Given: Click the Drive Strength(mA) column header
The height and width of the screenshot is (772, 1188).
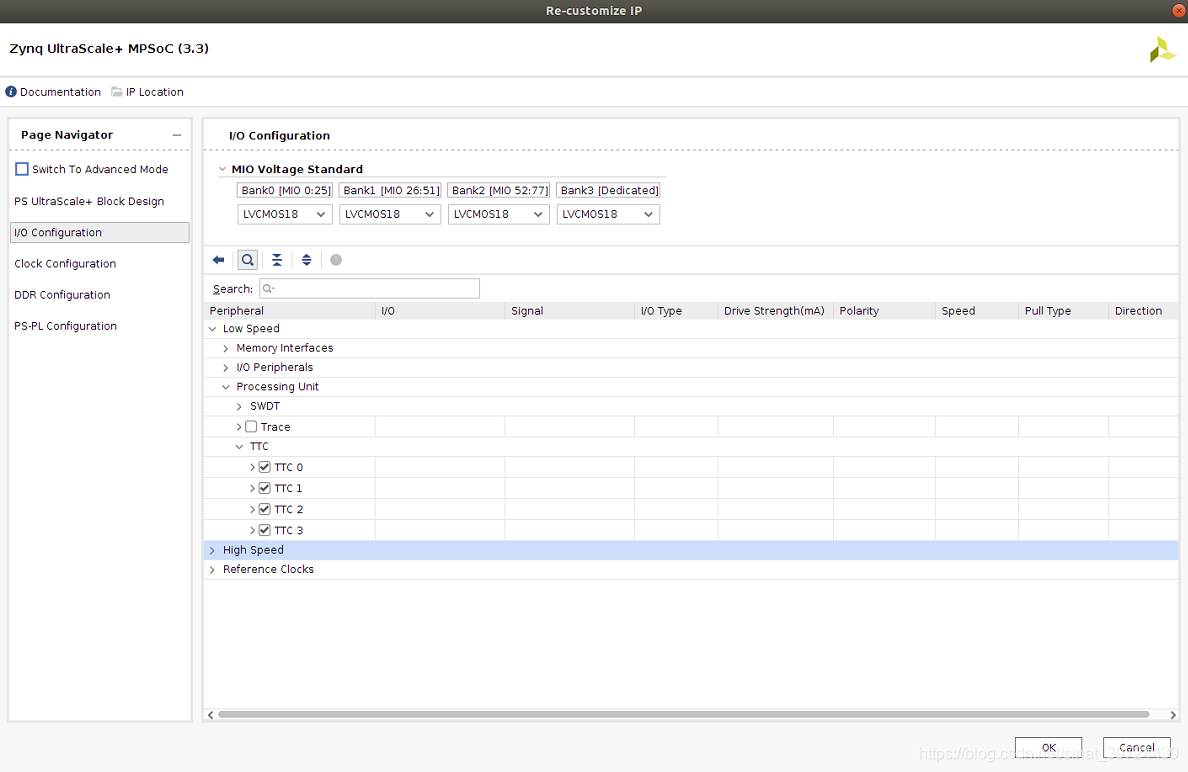Looking at the screenshot, I should [776, 311].
